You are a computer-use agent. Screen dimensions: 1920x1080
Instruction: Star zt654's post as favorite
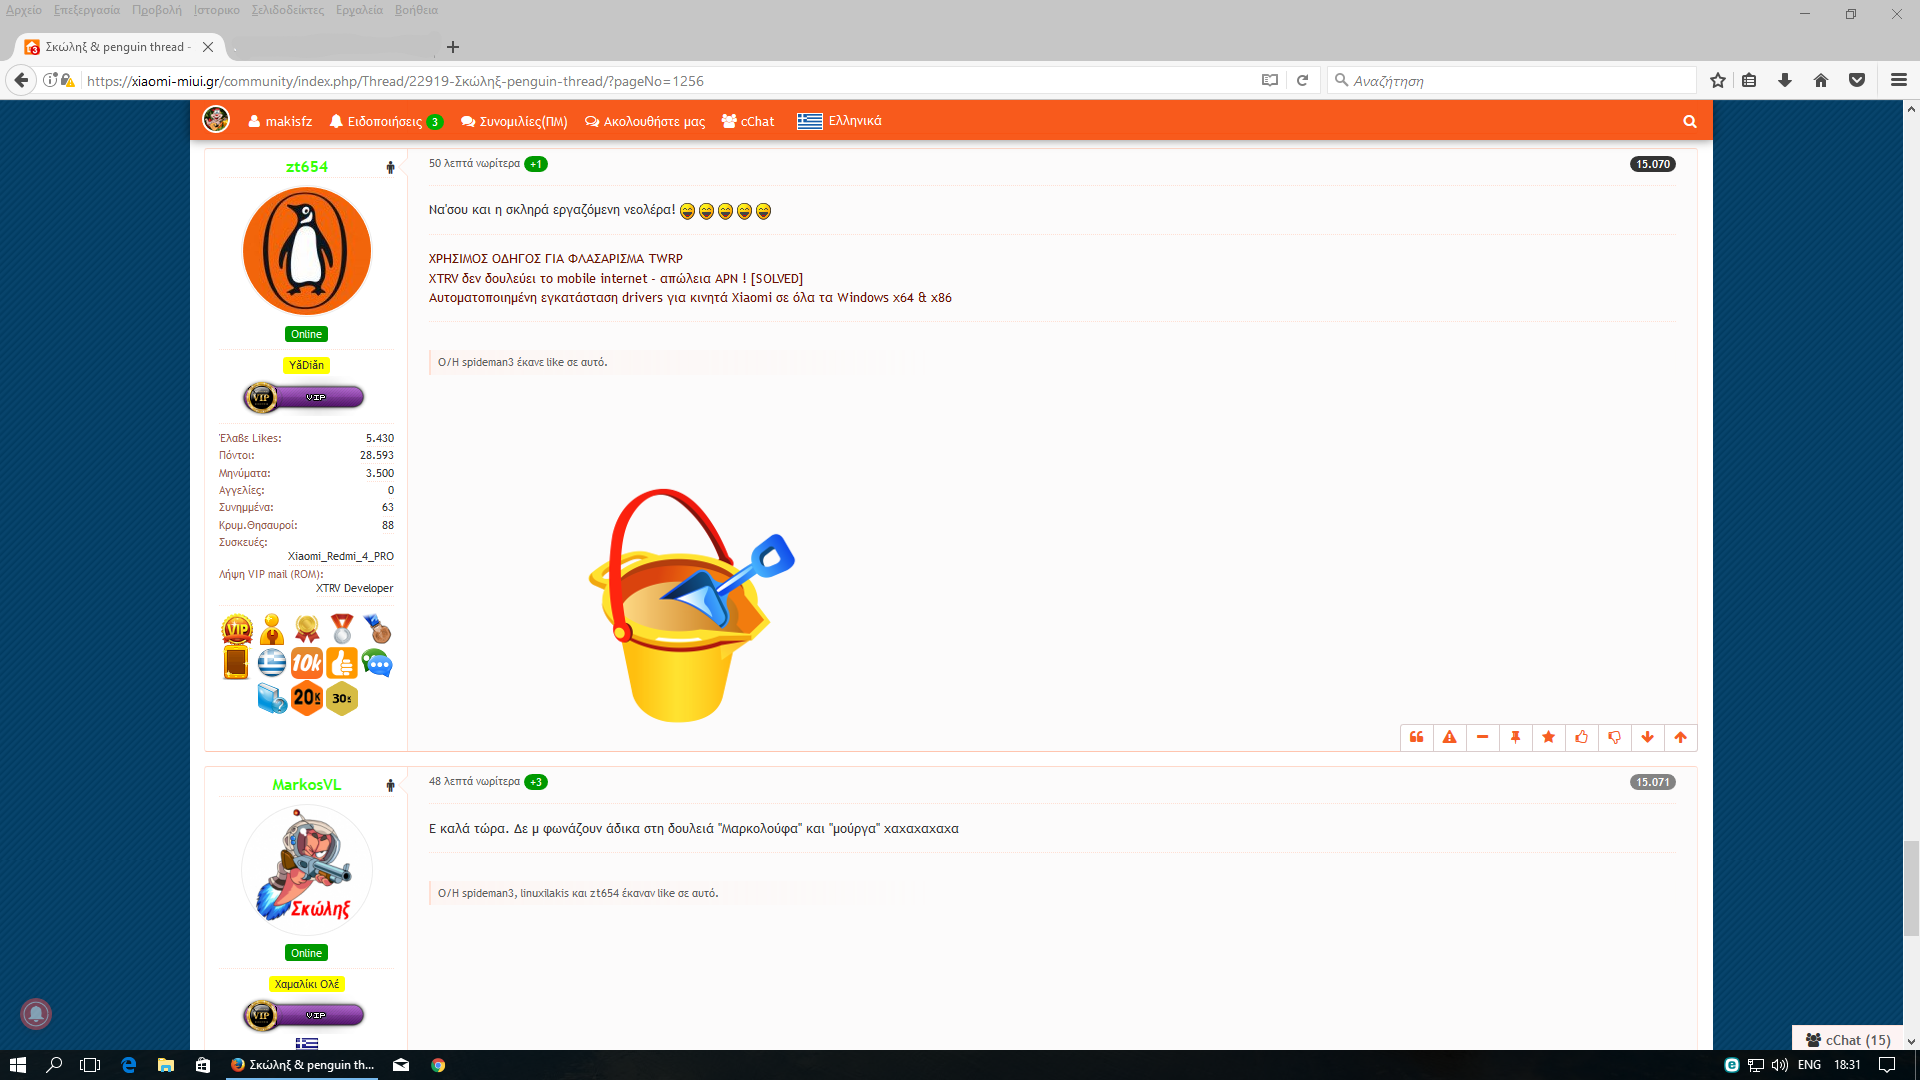pyautogui.click(x=1548, y=737)
